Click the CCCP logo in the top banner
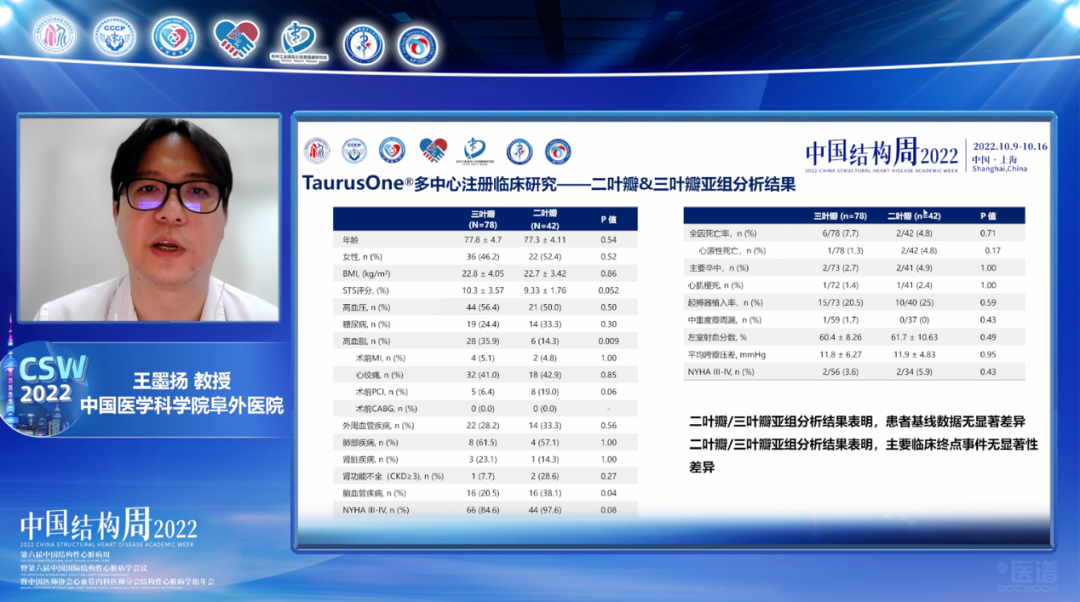Viewport: 1080px width, 602px height. tap(115, 37)
